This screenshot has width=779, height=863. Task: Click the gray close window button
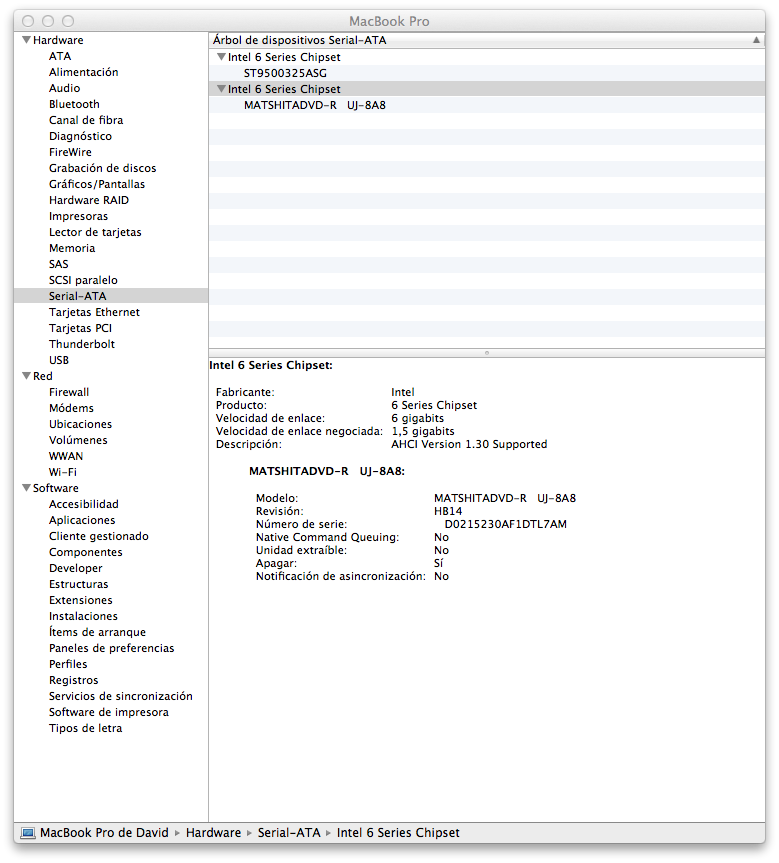coord(28,21)
